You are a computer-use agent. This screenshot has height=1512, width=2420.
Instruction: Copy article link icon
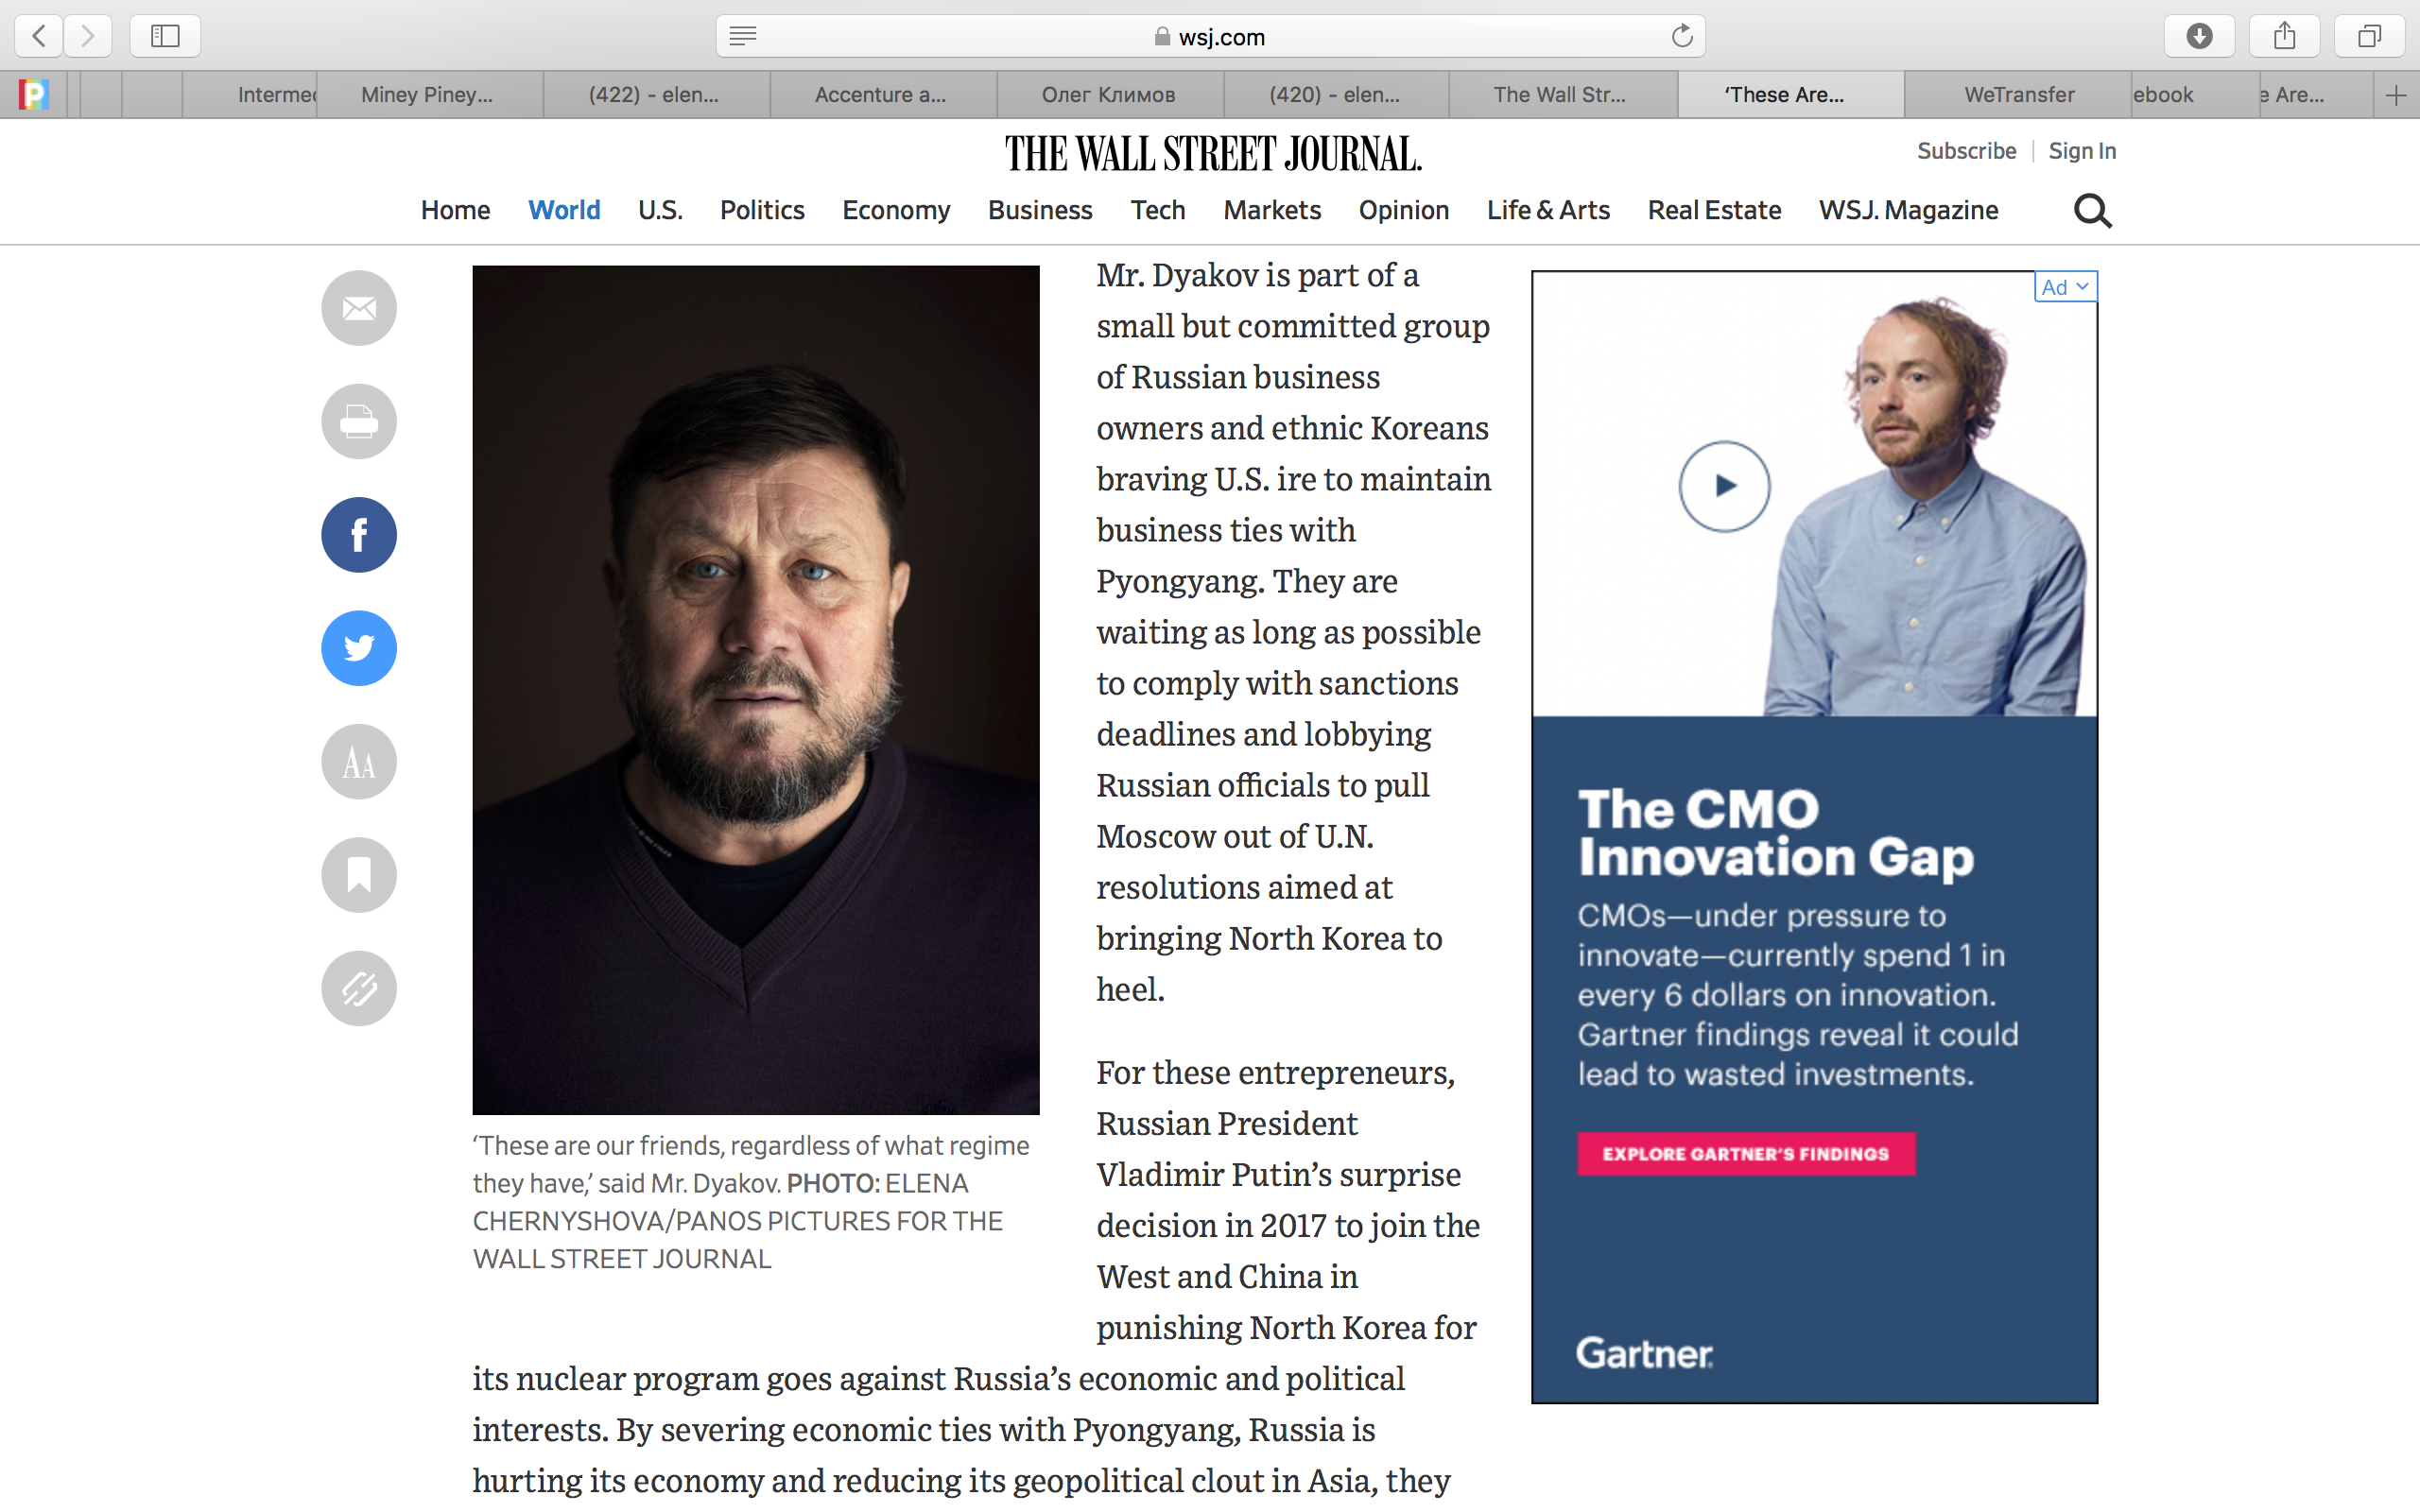tap(359, 988)
